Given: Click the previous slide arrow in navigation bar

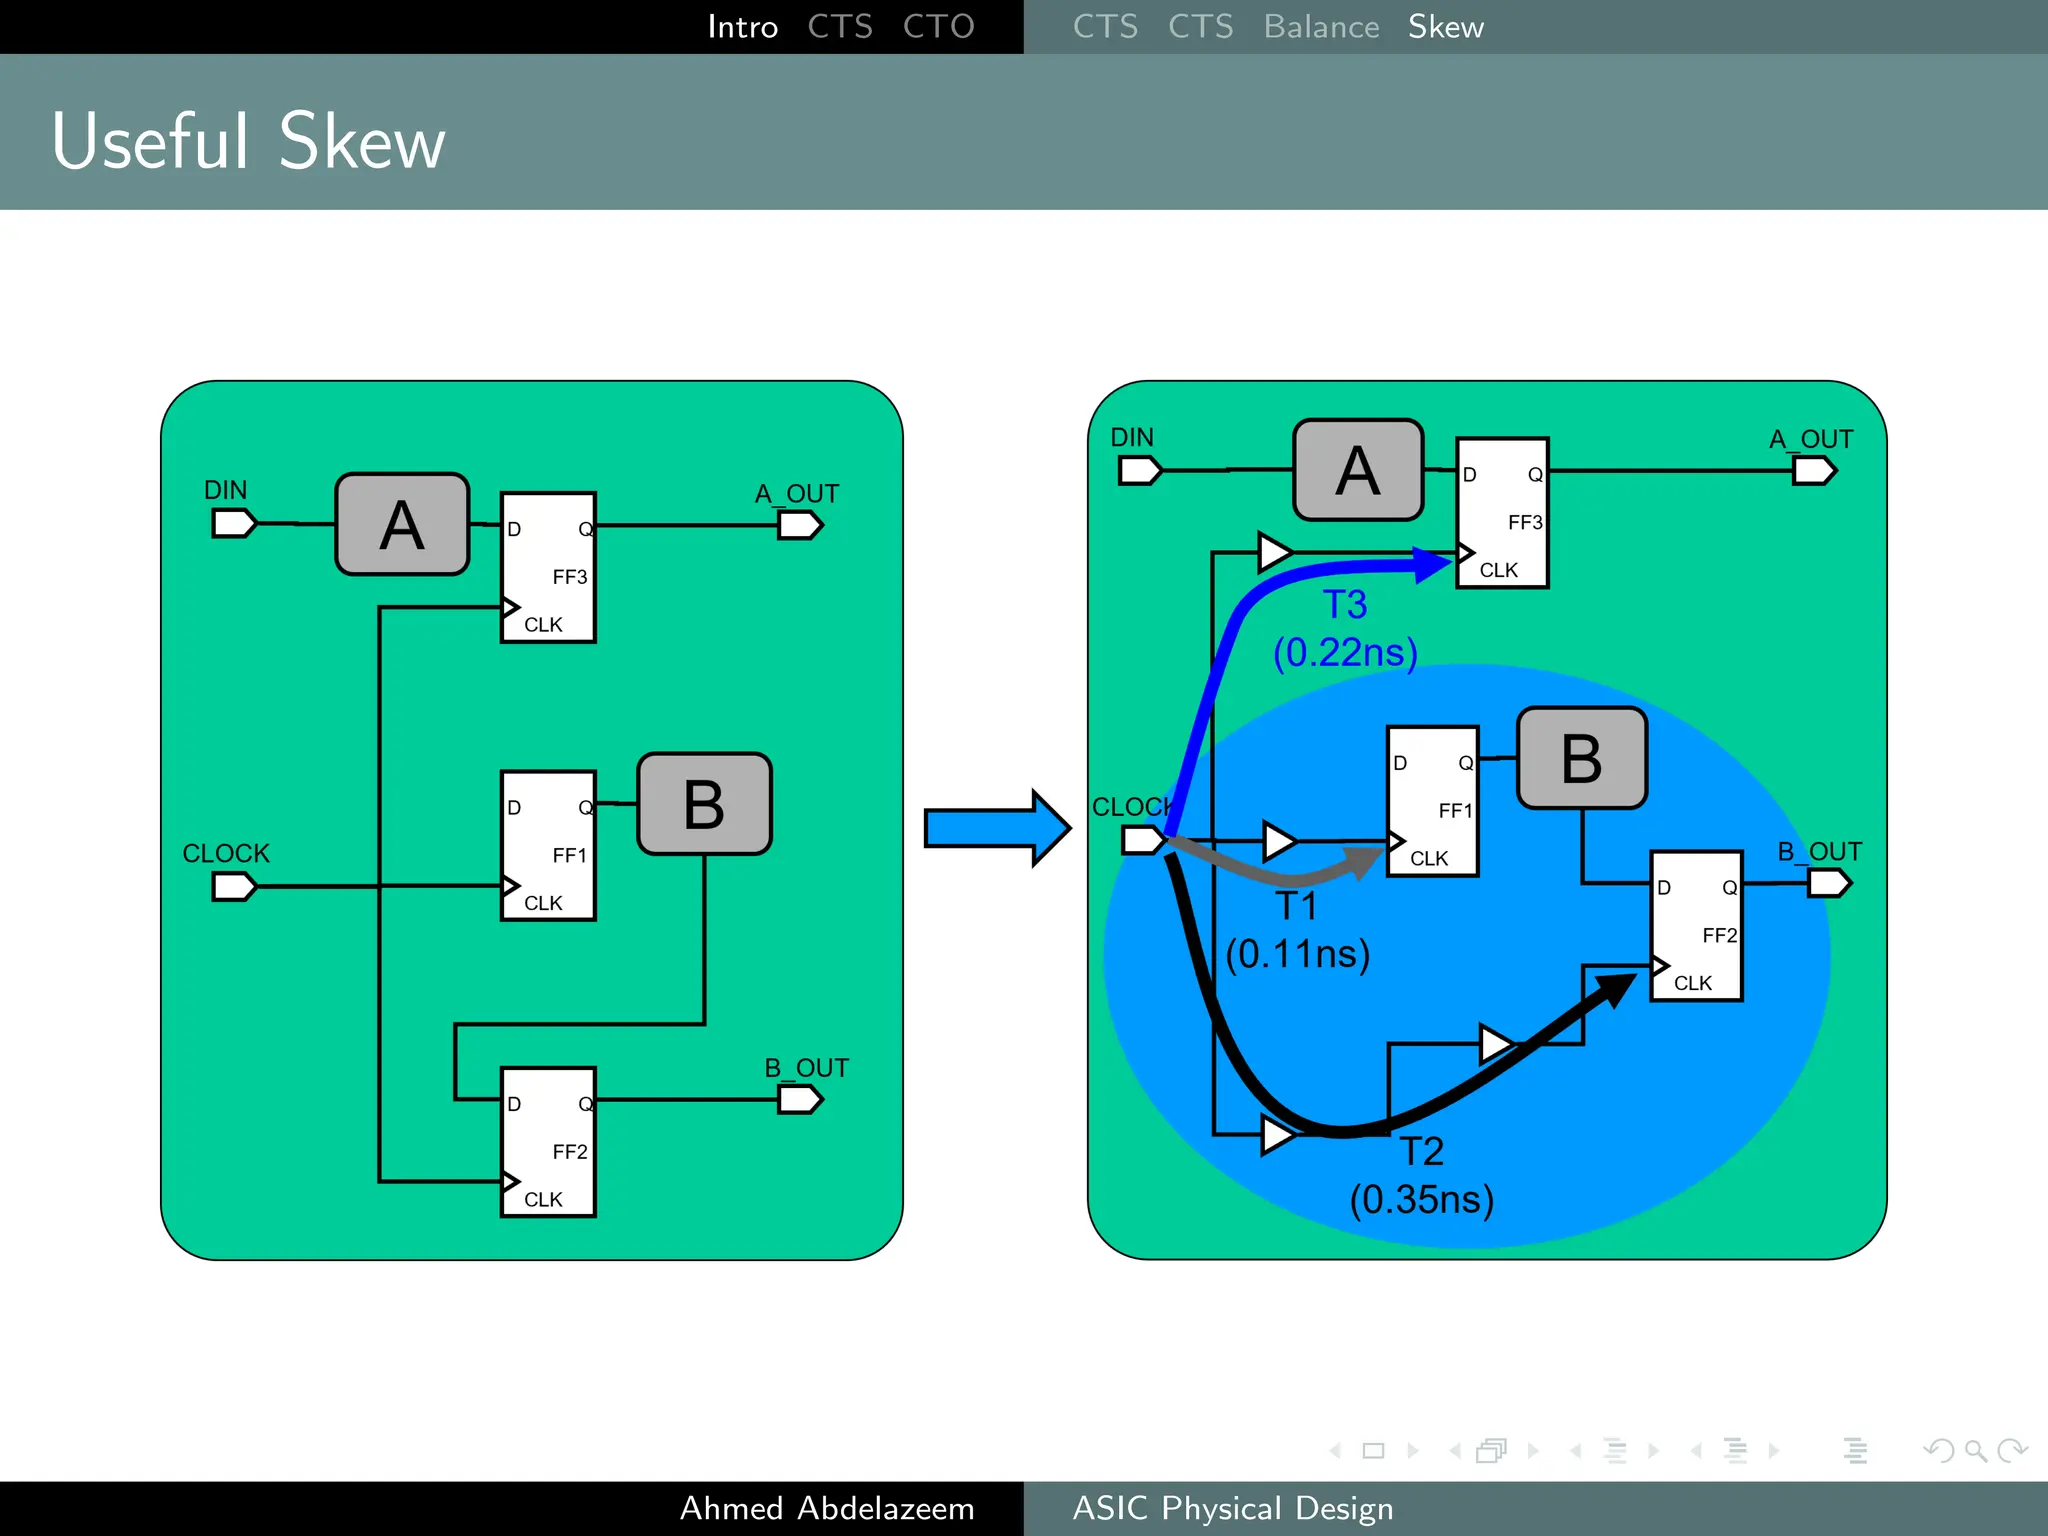Looking at the screenshot, I should click(x=1336, y=1451).
